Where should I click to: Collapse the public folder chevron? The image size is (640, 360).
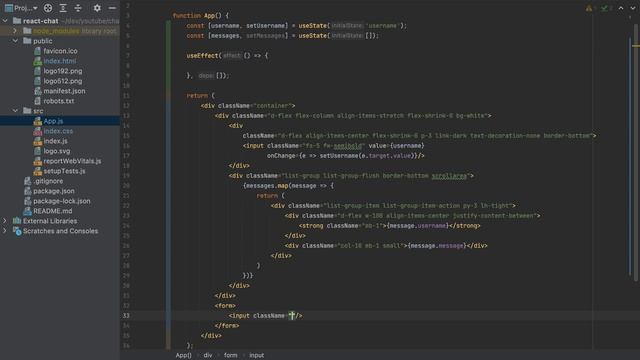click(15, 41)
